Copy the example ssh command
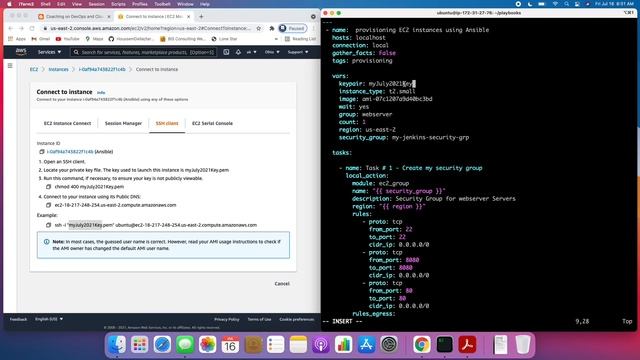The width and height of the screenshot is (640, 360). [48, 225]
